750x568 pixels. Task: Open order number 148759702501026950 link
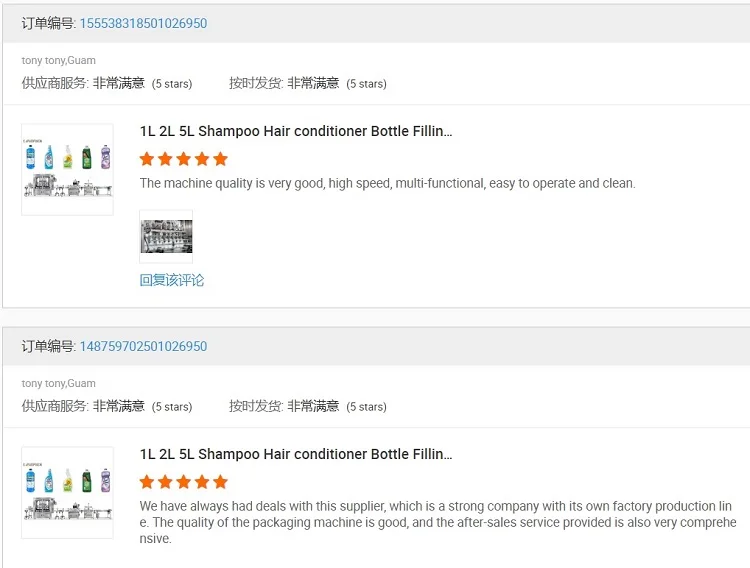tap(143, 346)
